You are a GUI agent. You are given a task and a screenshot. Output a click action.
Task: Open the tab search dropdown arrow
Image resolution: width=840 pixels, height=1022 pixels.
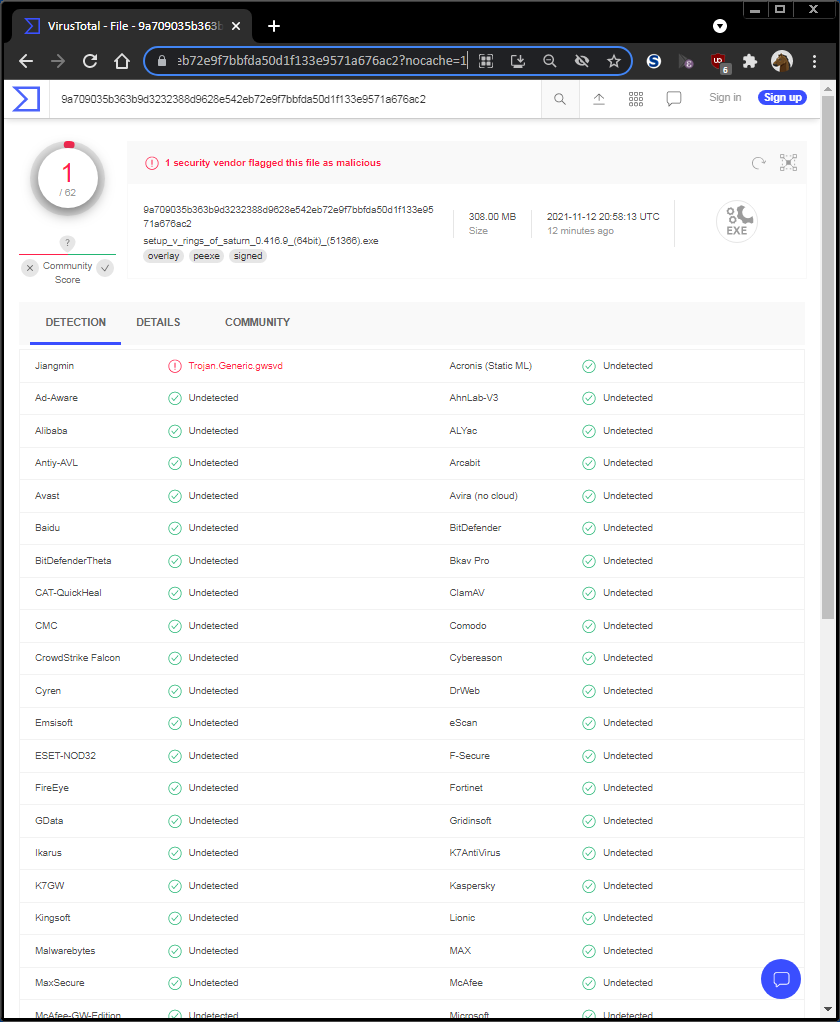pyautogui.click(x=719, y=26)
